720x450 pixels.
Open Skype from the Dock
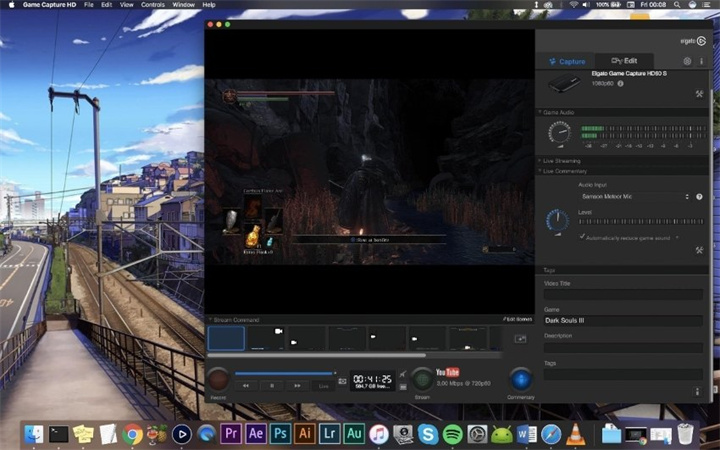(428, 434)
